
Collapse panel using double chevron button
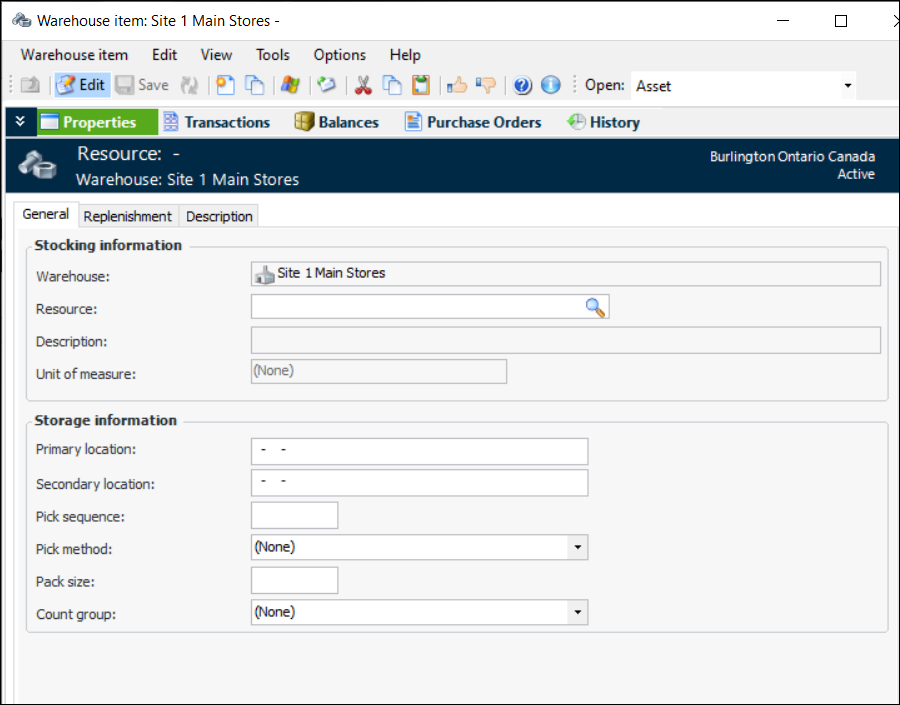click(20, 122)
